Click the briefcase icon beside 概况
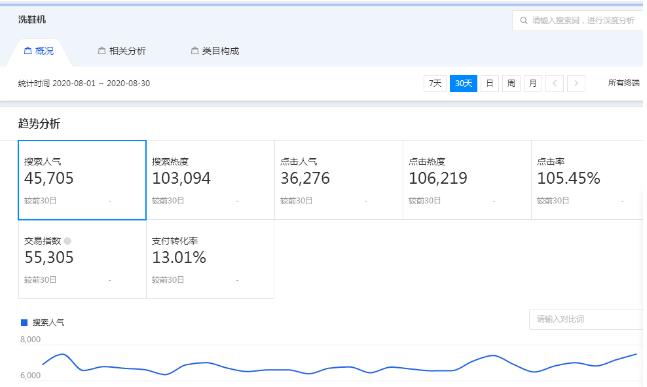The height and width of the screenshot is (387, 647). coord(28,51)
